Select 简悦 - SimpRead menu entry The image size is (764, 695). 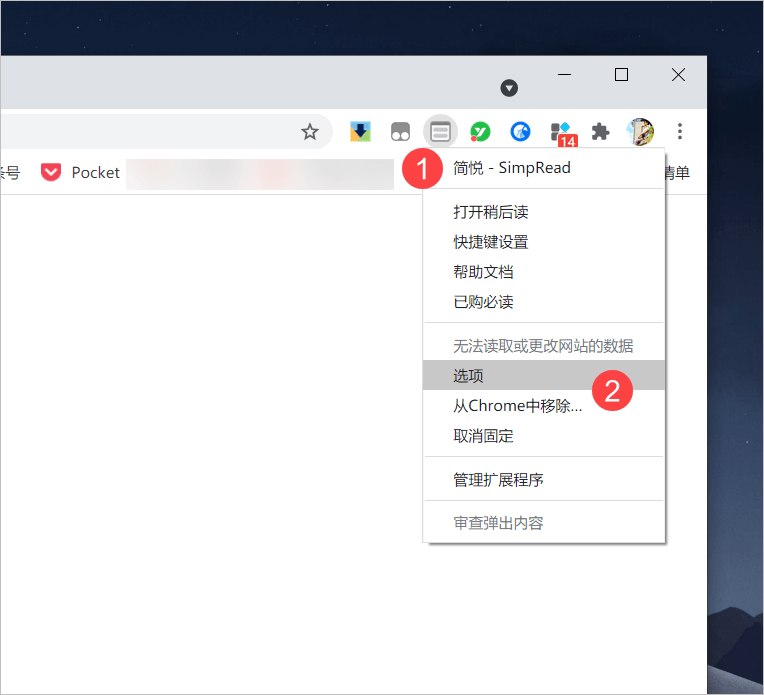point(544,168)
